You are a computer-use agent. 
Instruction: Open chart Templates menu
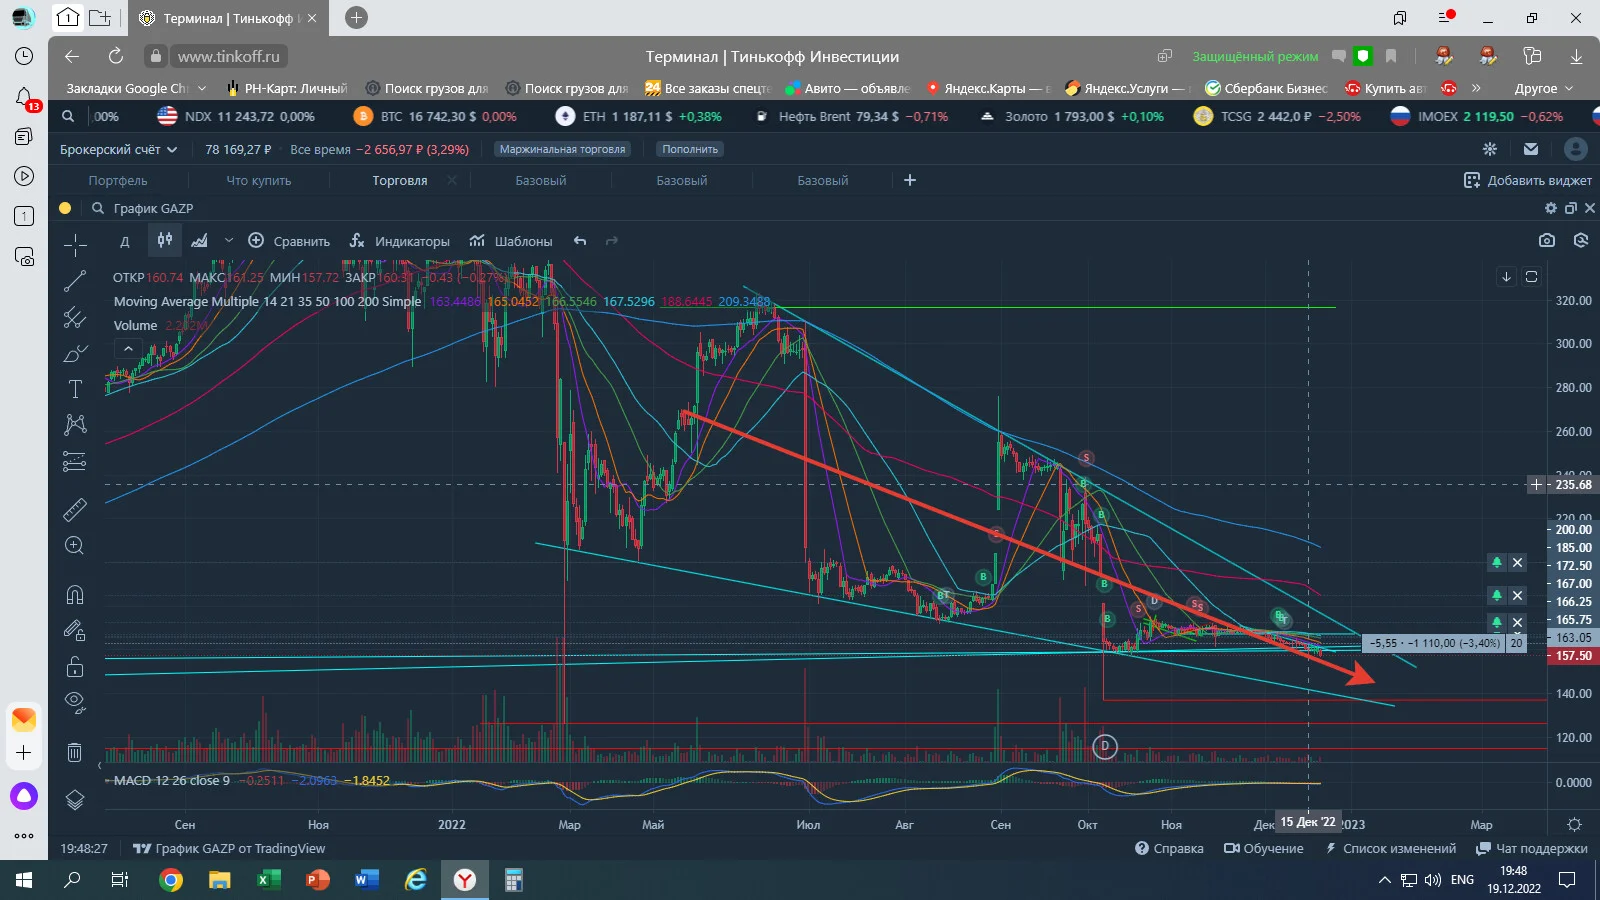(511, 241)
